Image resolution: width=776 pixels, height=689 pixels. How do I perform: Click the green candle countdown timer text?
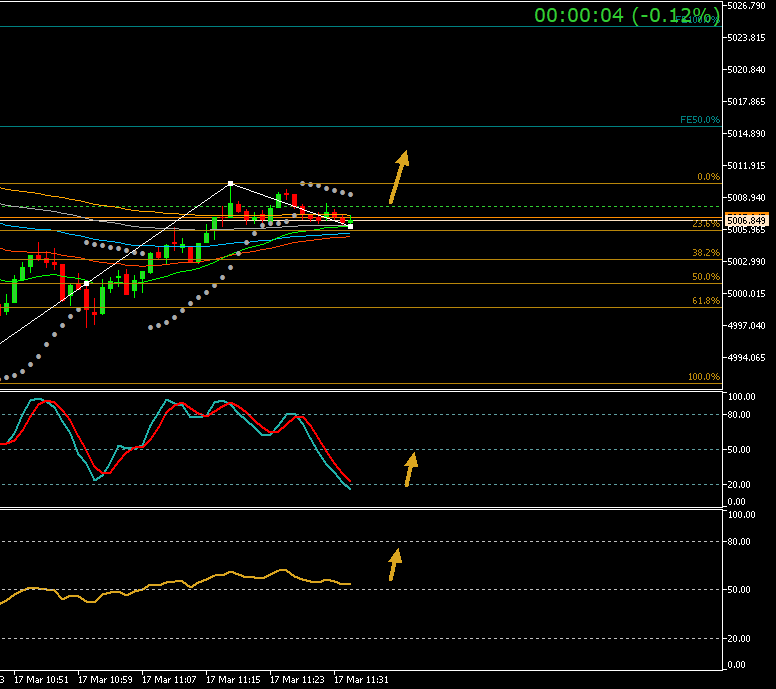626,15
